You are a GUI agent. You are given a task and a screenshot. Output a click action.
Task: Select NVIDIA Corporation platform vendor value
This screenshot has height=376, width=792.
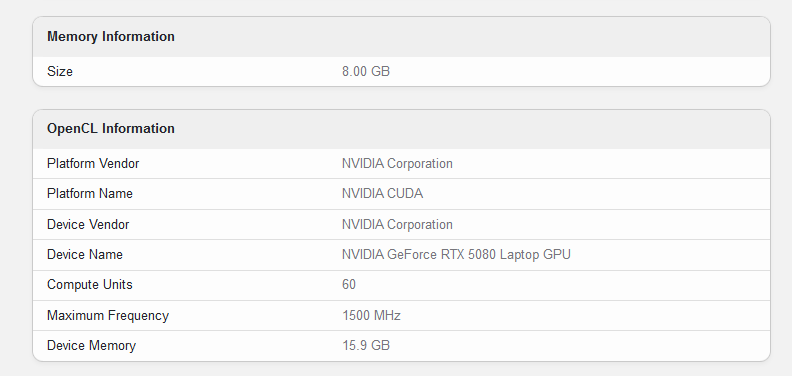[397, 164]
